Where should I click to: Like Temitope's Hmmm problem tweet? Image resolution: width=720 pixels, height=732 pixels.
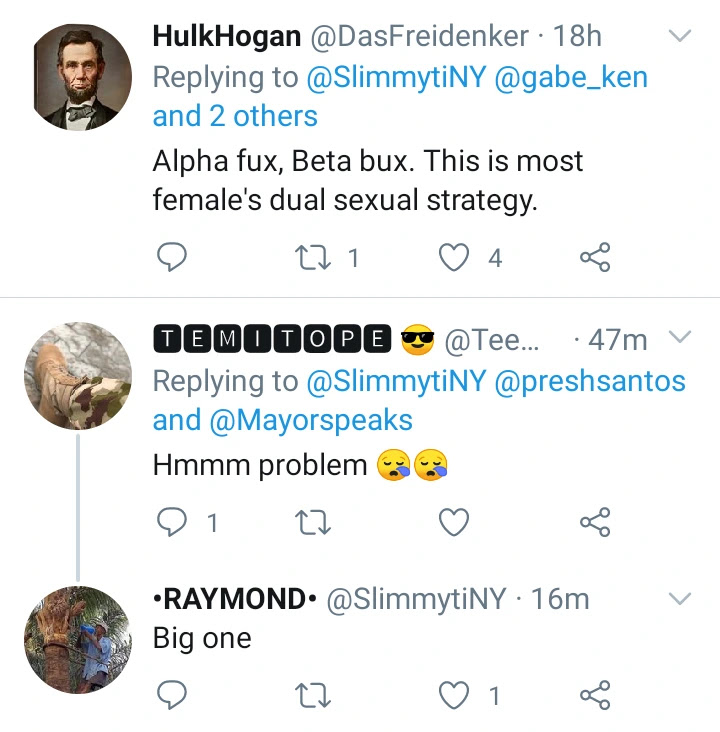(455, 522)
